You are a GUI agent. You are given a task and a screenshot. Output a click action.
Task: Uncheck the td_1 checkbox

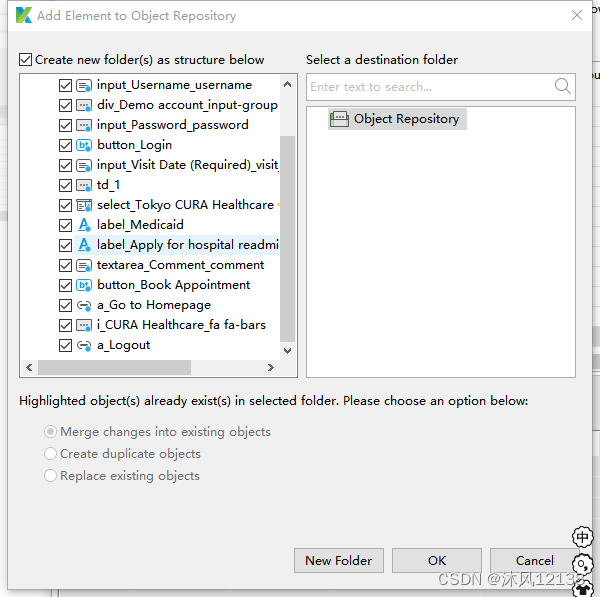coord(65,185)
